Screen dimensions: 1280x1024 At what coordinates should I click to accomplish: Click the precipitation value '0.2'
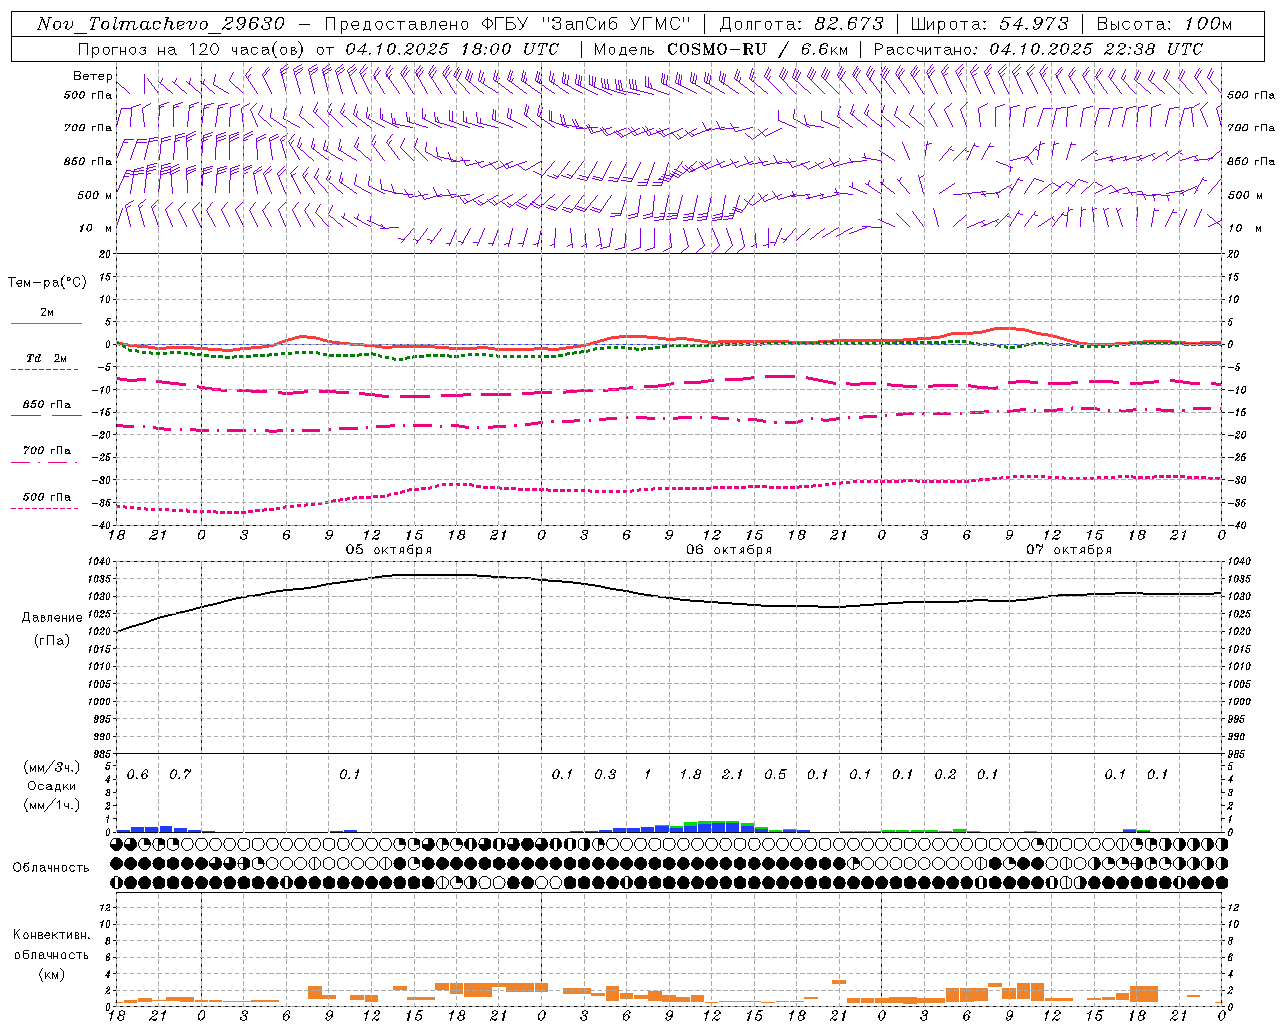click(x=945, y=775)
